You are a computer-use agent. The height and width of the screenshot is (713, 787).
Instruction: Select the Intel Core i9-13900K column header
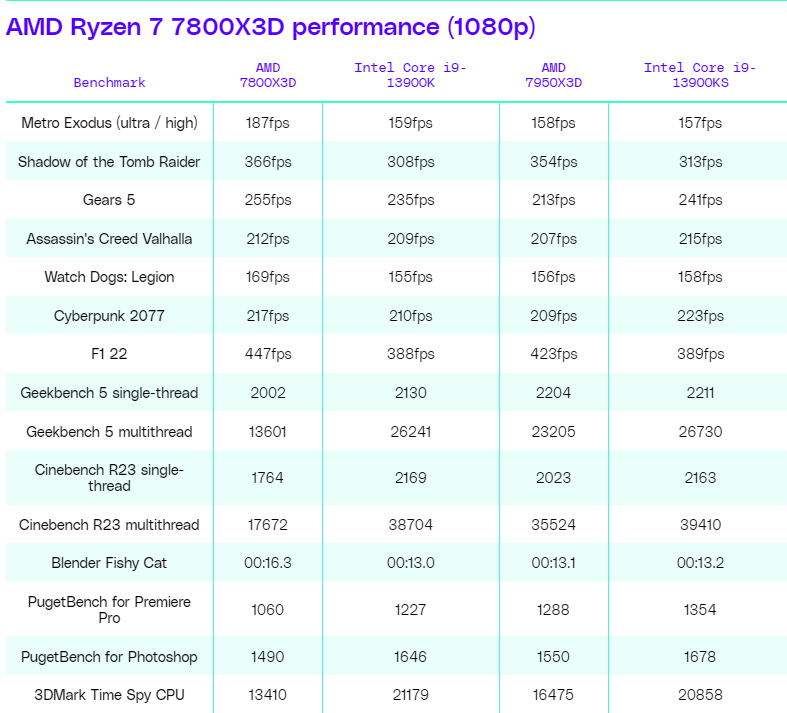point(411,75)
